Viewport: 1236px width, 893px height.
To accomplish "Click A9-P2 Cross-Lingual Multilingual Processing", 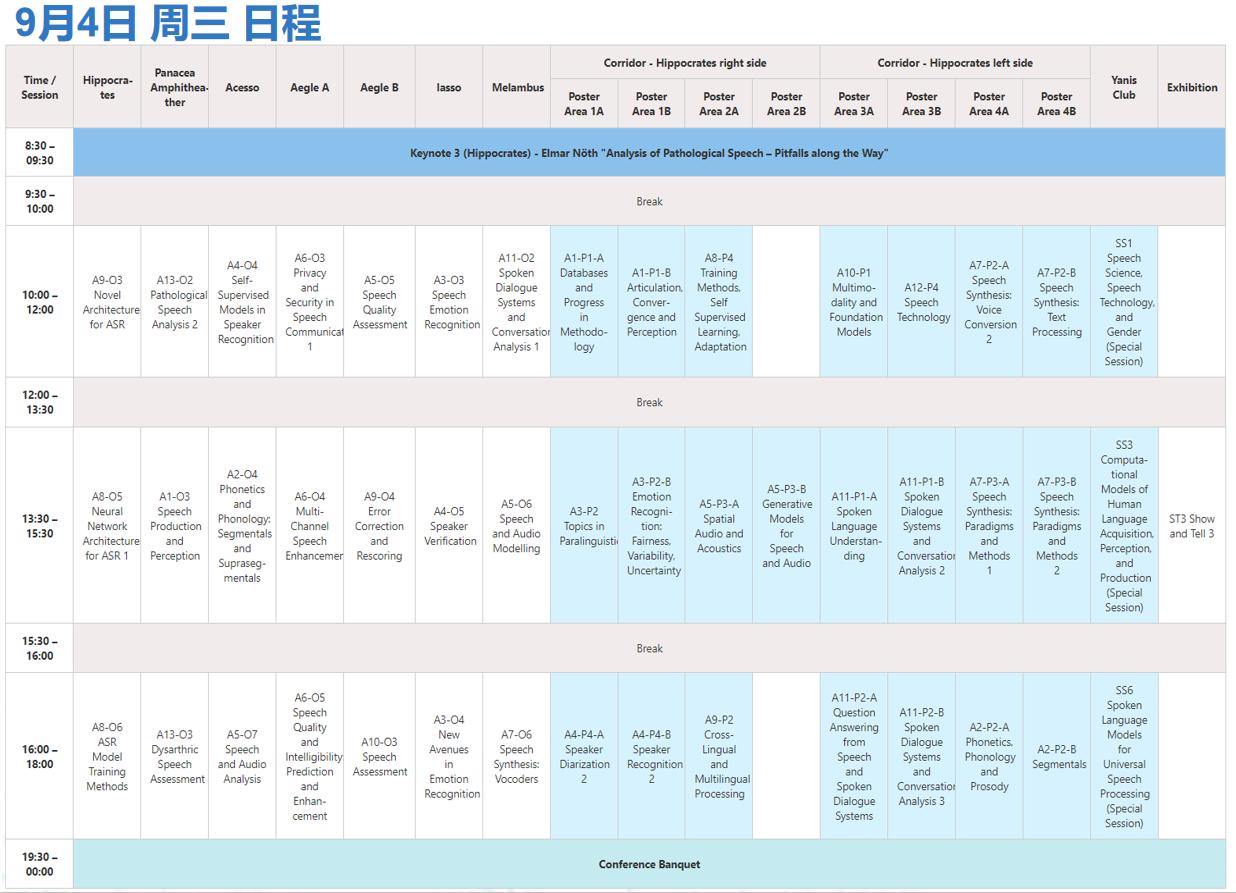I will pyautogui.click(x=719, y=757).
